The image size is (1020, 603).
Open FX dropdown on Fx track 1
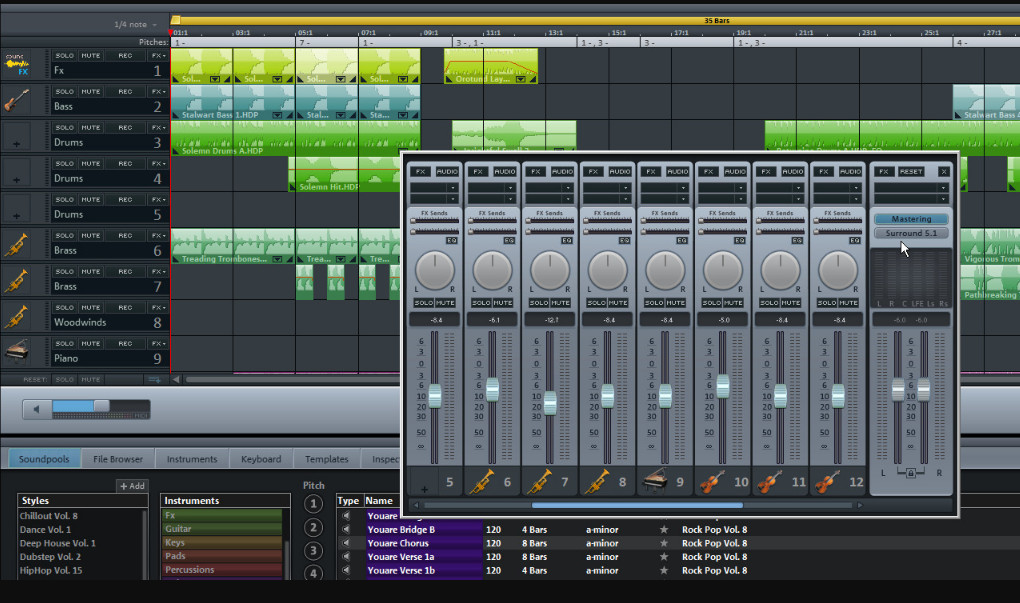click(x=158, y=56)
